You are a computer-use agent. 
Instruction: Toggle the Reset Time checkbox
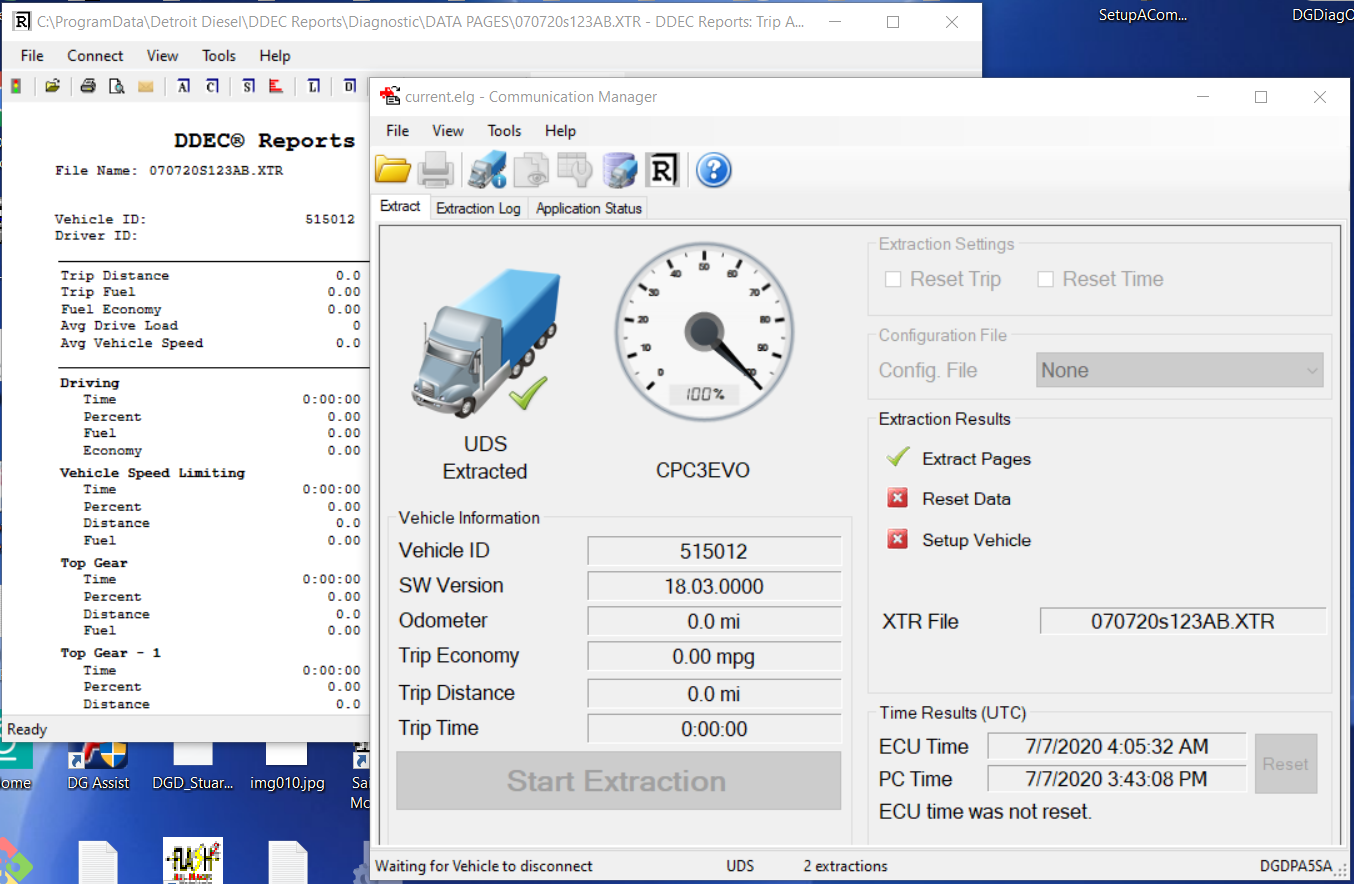pyautogui.click(x=1045, y=280)
